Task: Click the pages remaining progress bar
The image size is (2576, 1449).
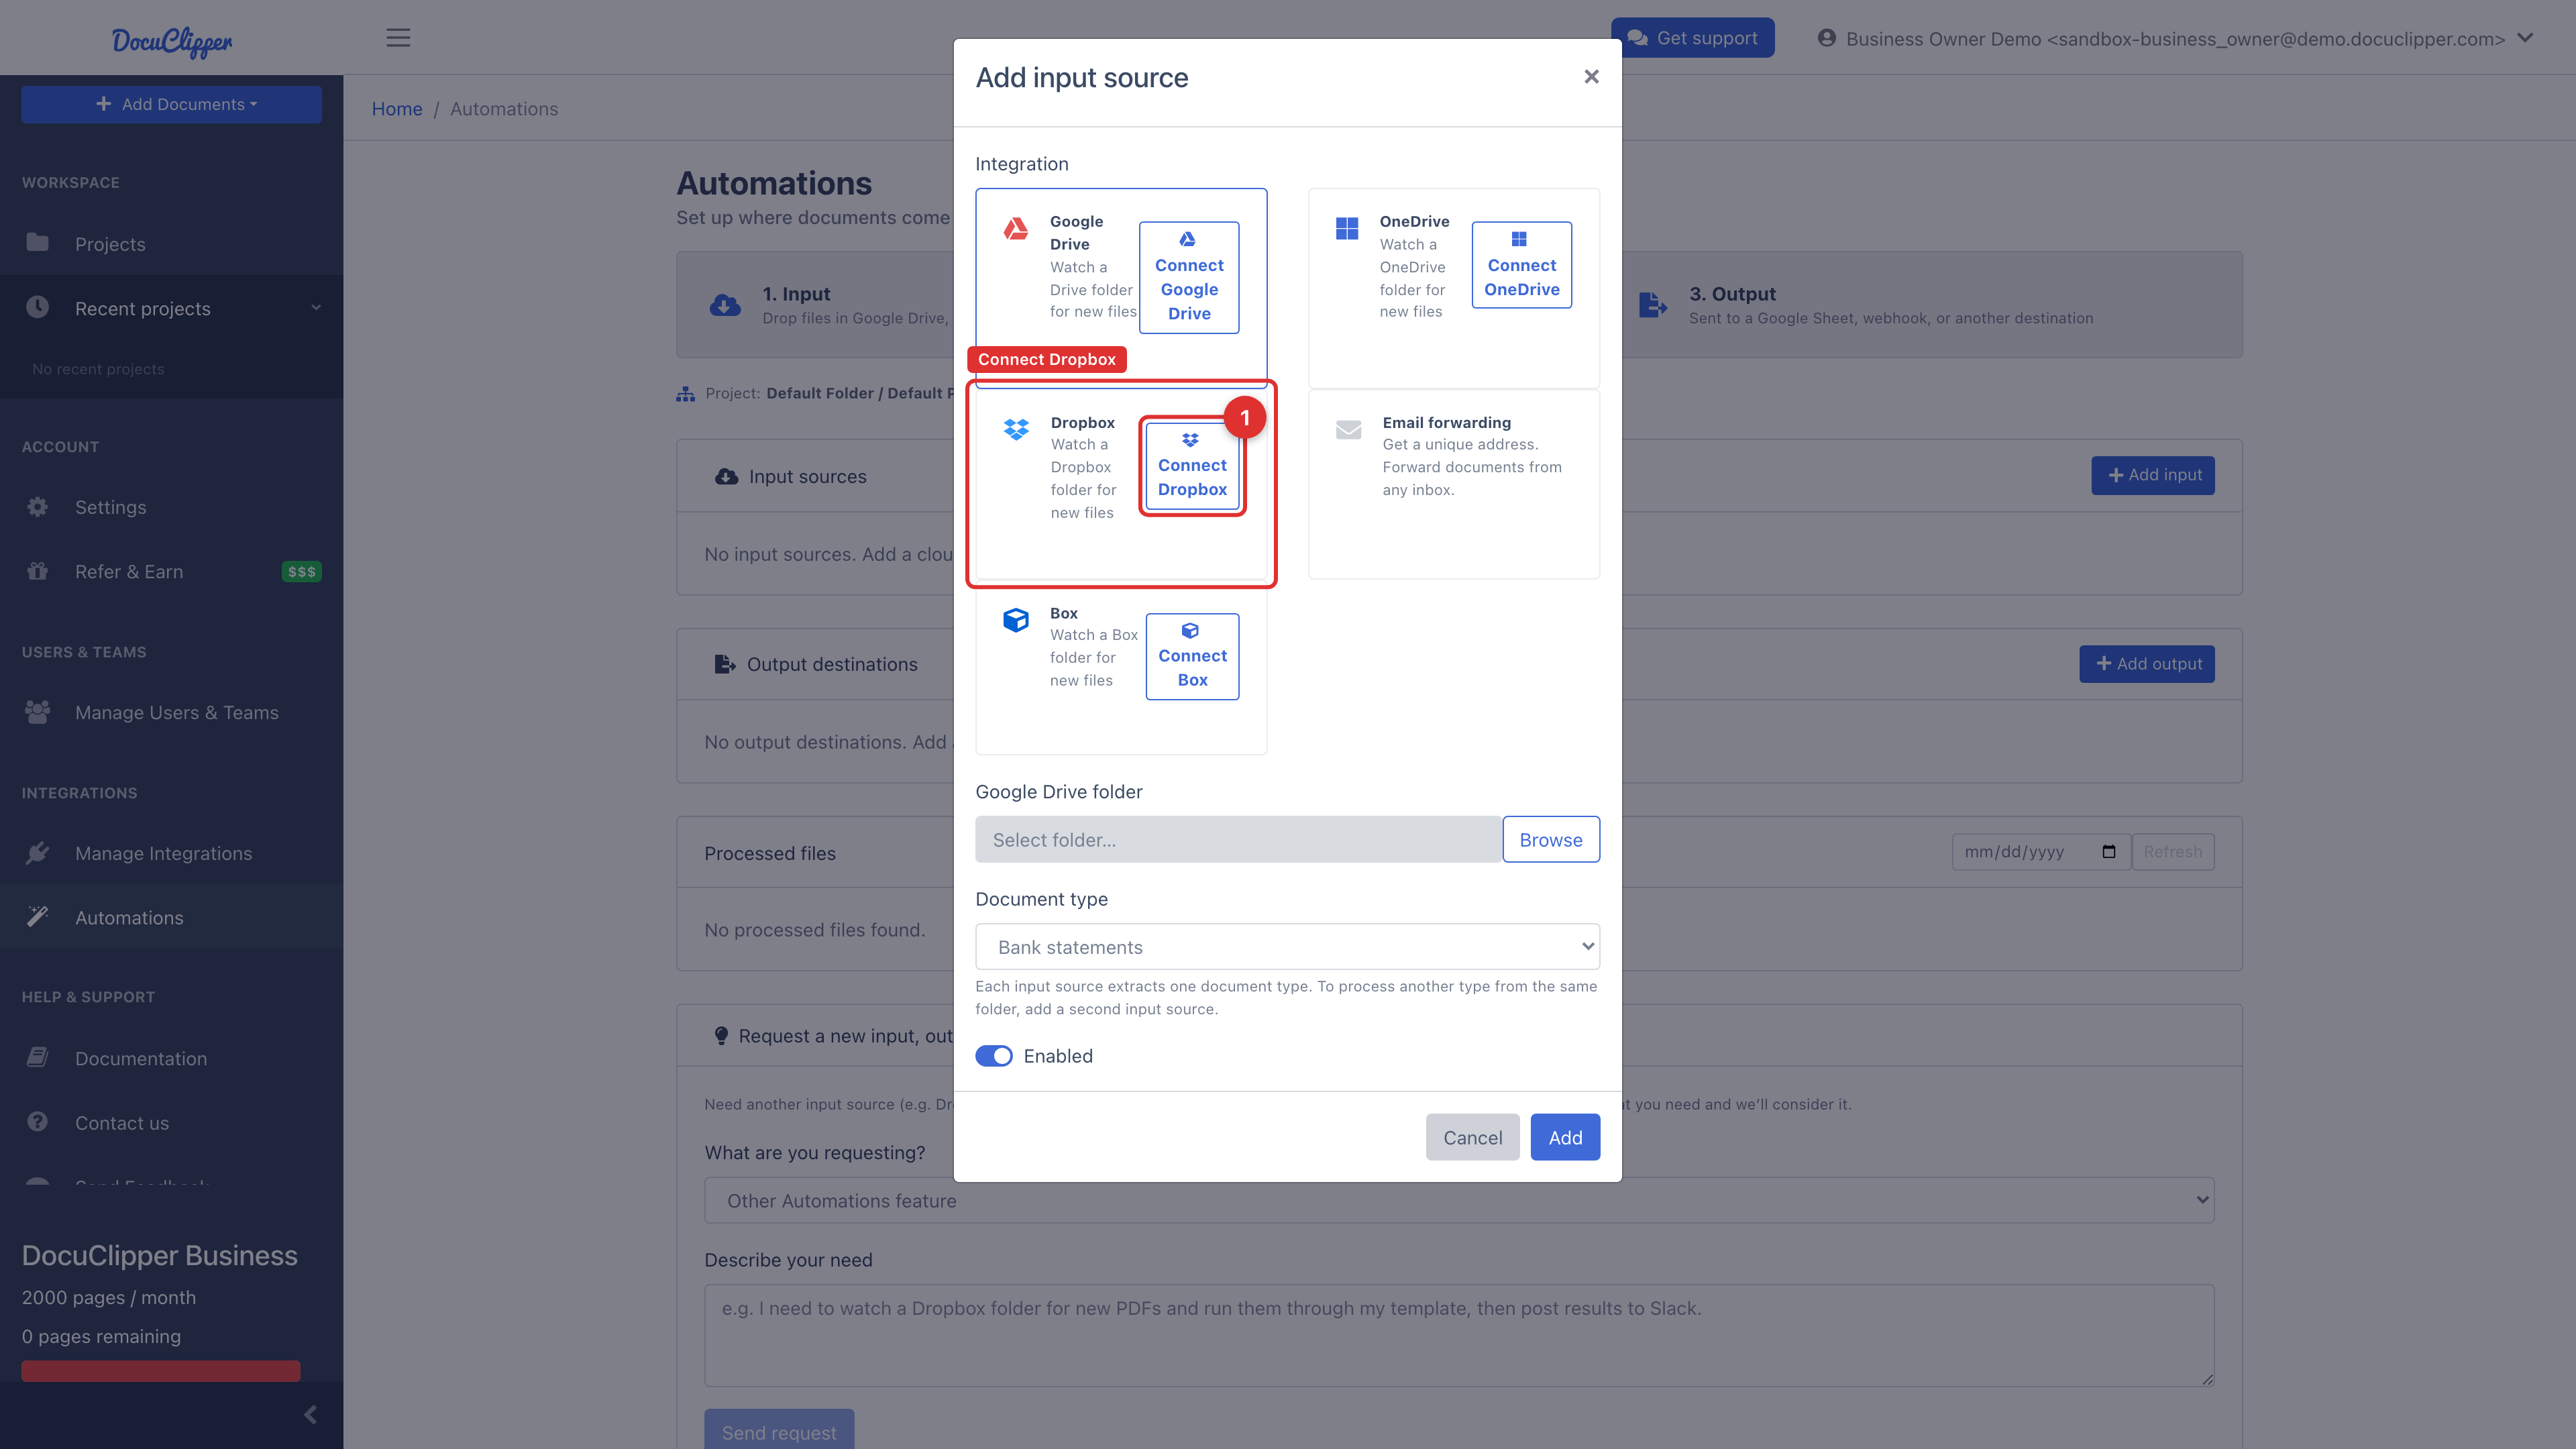Action: pyautogui.click(x=161, y=1370)
